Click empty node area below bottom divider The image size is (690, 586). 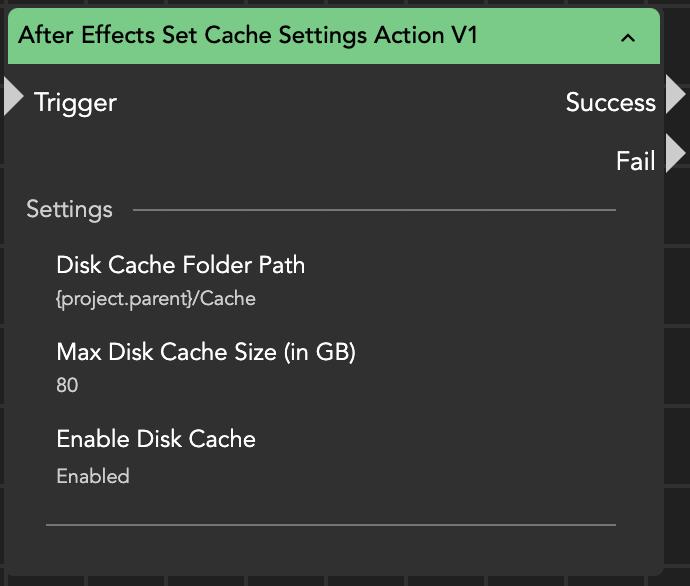(x=330, y=550)
